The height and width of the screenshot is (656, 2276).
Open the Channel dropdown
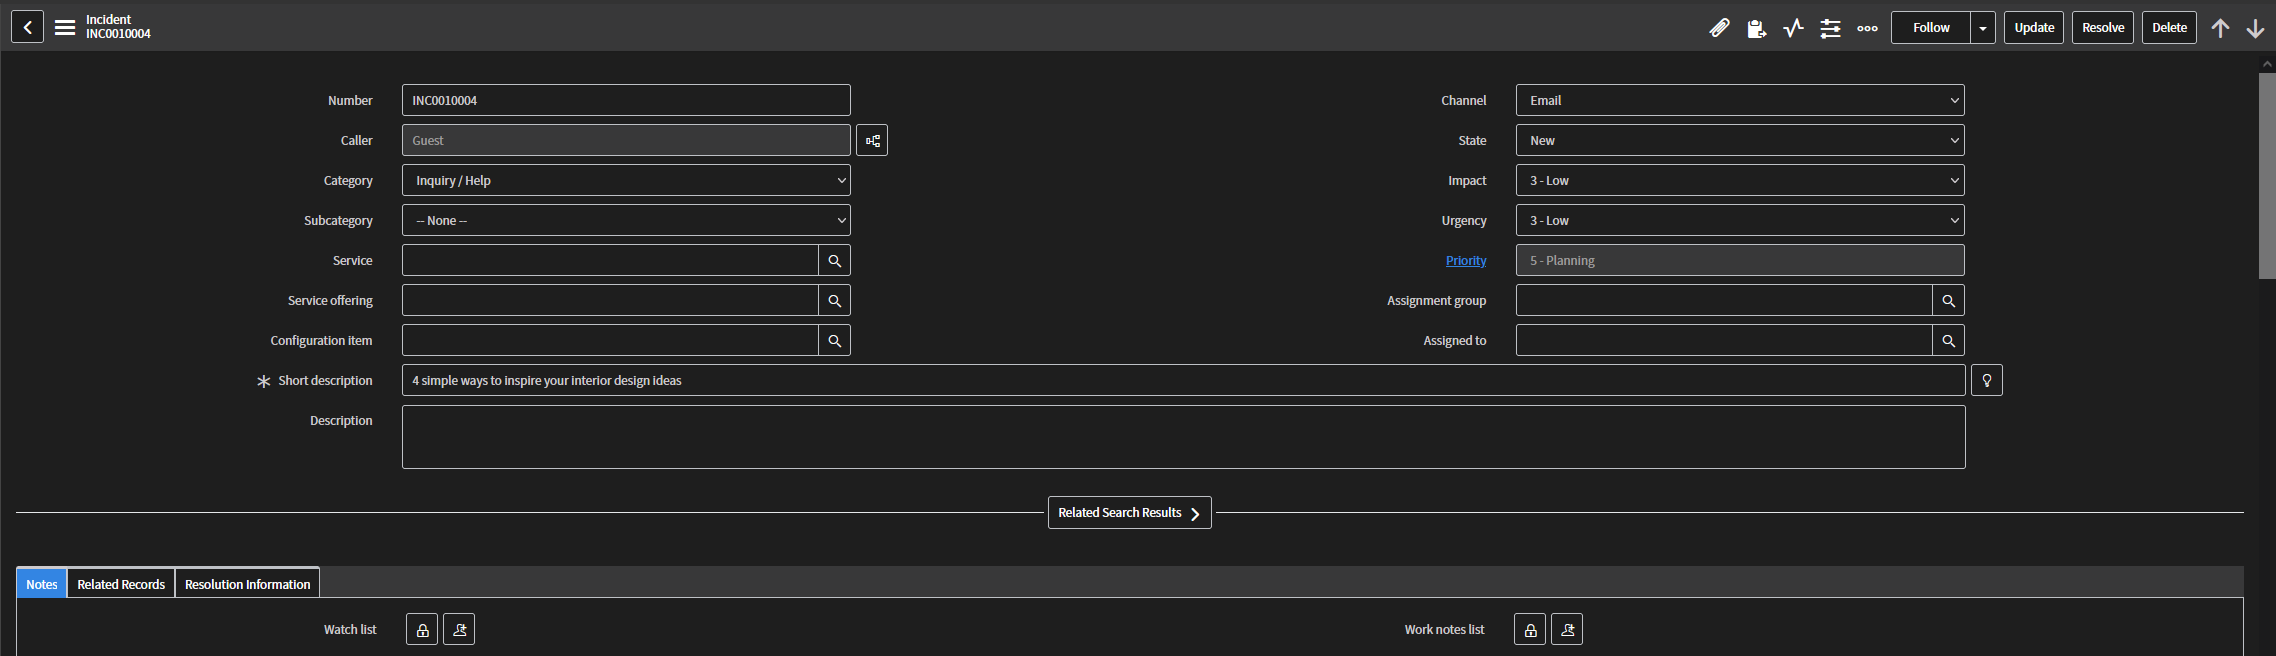click(1740, 100)
